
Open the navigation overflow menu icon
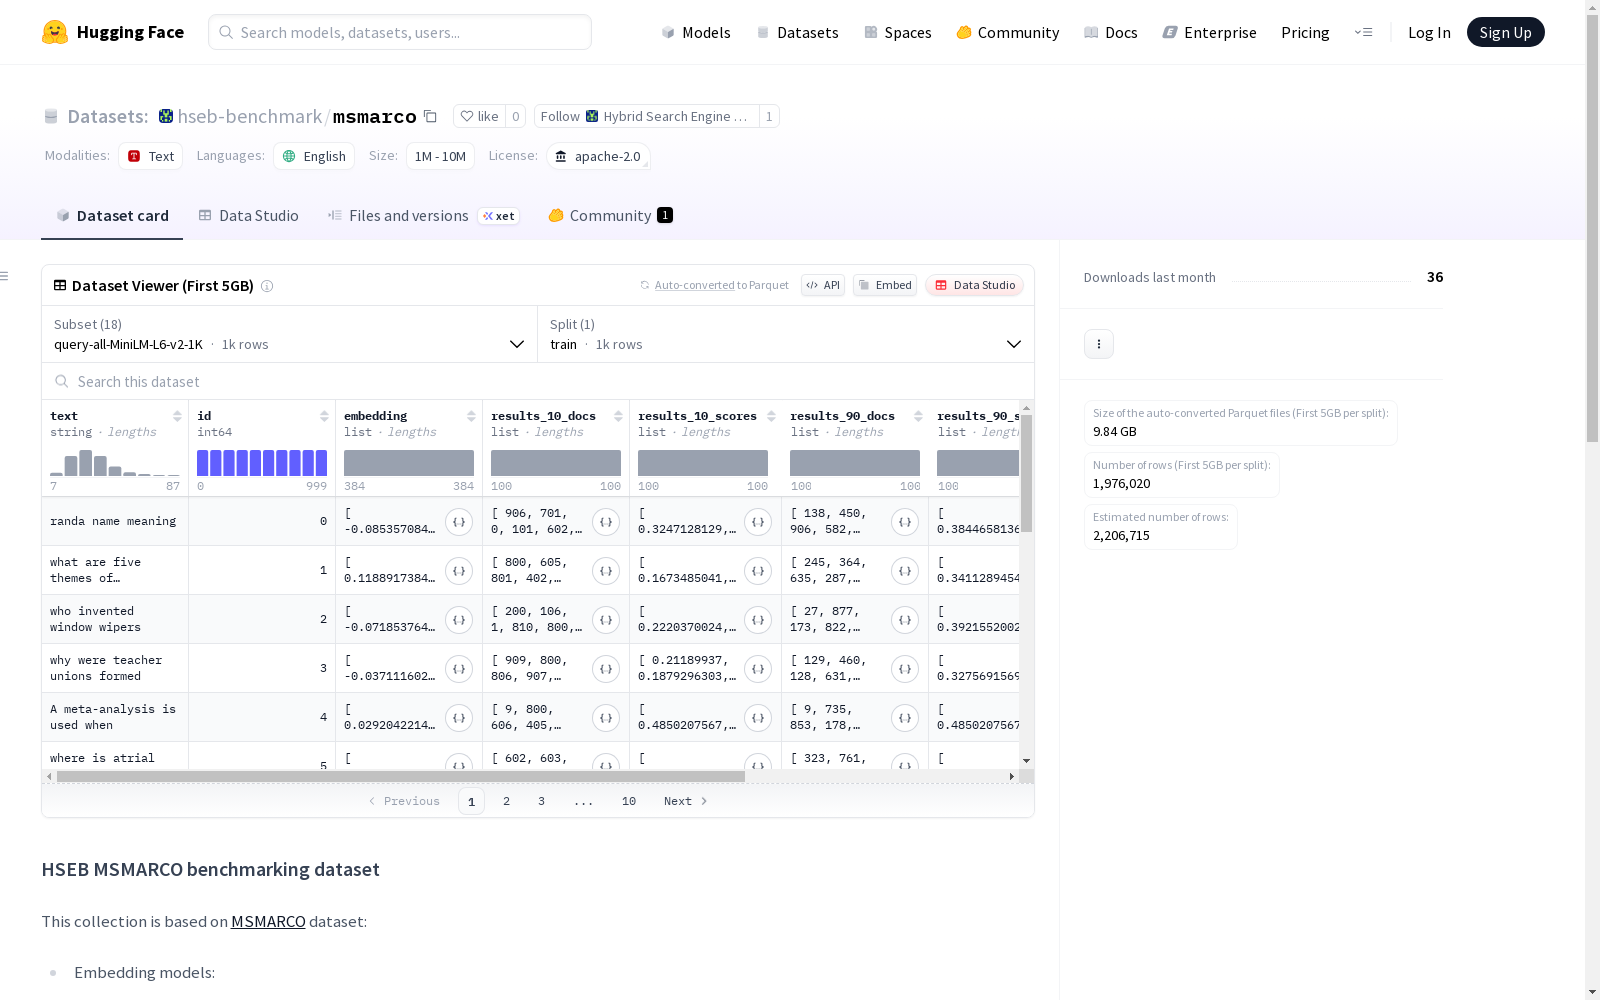click(x=1363, y=32)
